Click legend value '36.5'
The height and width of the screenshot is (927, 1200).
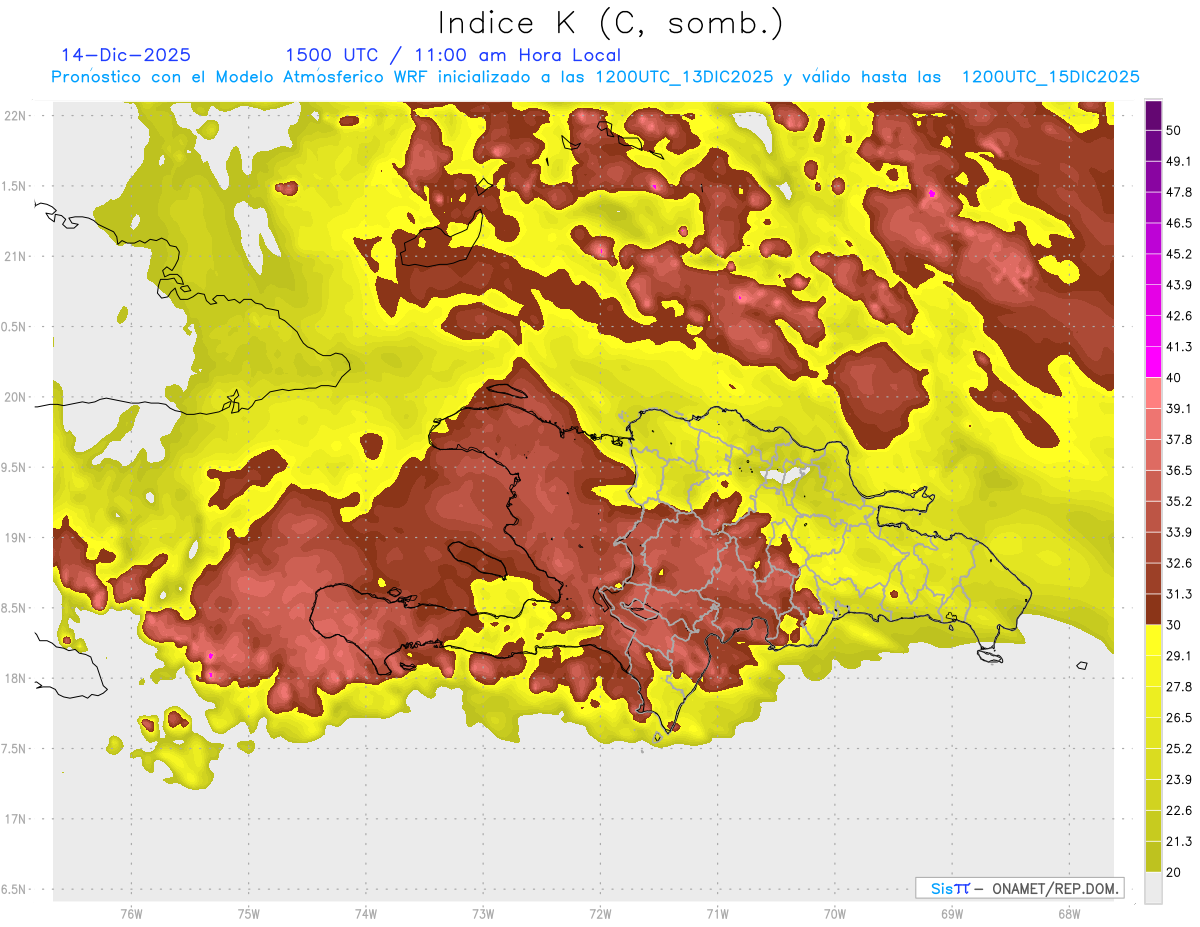tap(1178, 470)
